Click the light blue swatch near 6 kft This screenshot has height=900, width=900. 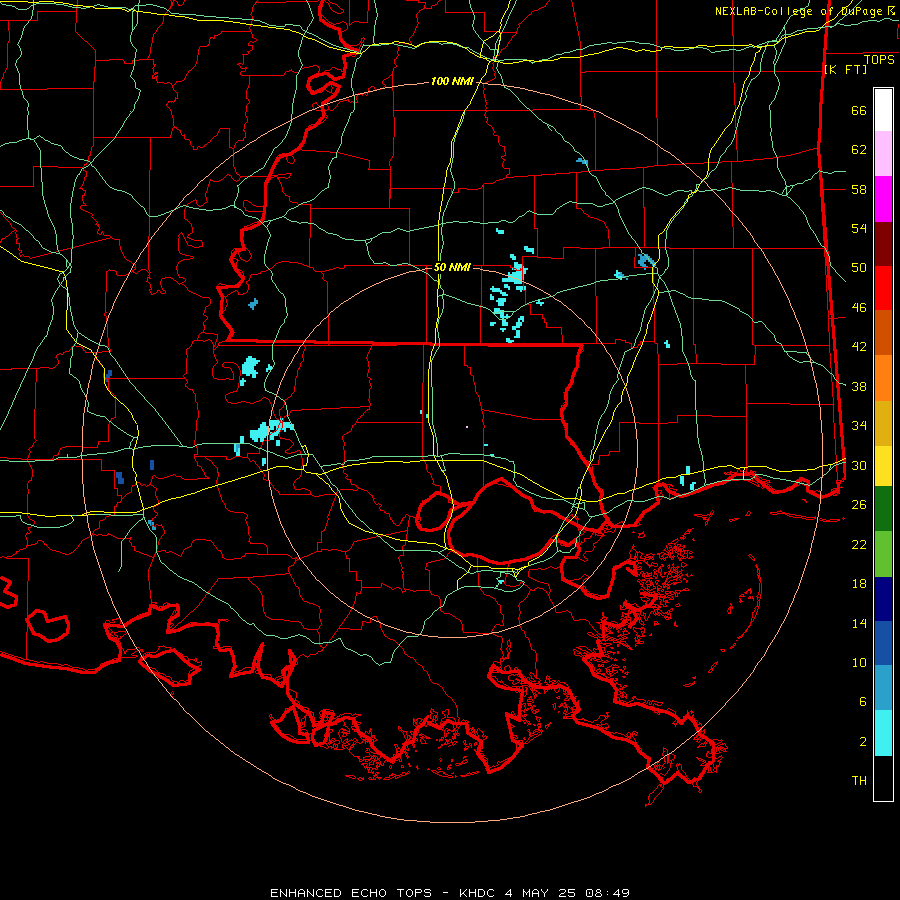(x=883, y=688)
